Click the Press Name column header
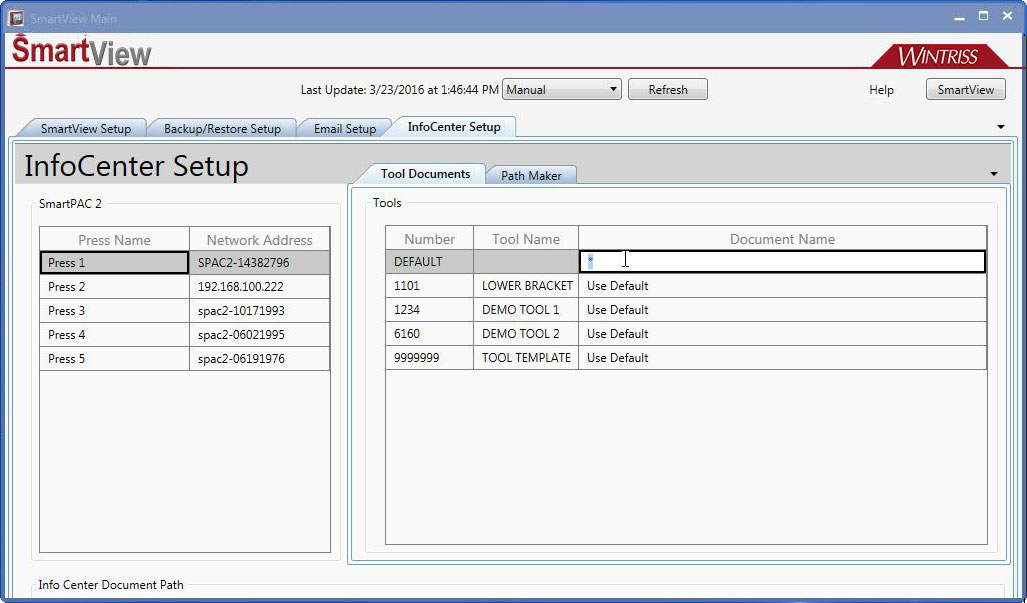 [115, 240]
